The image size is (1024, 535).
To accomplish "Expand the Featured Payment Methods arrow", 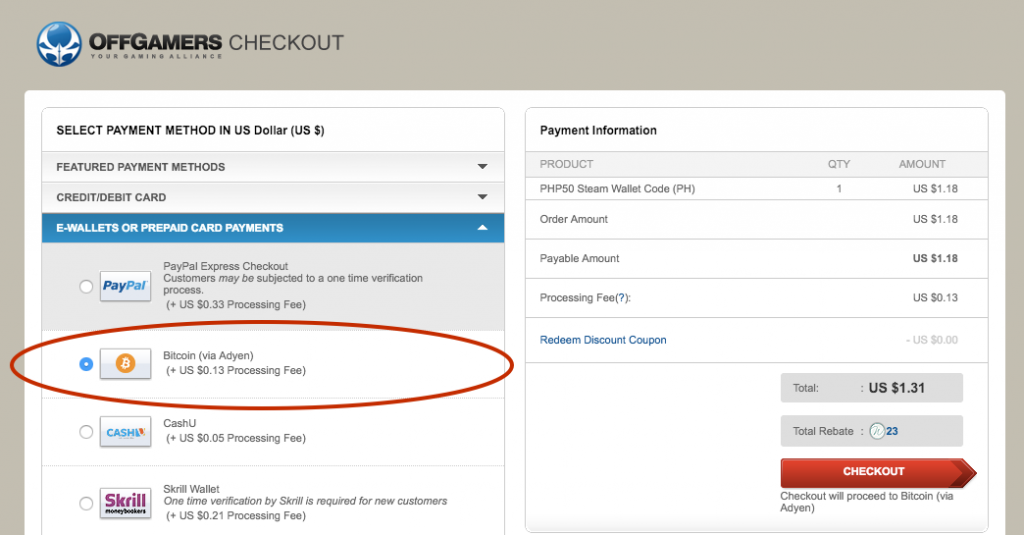I will point(483,167).
